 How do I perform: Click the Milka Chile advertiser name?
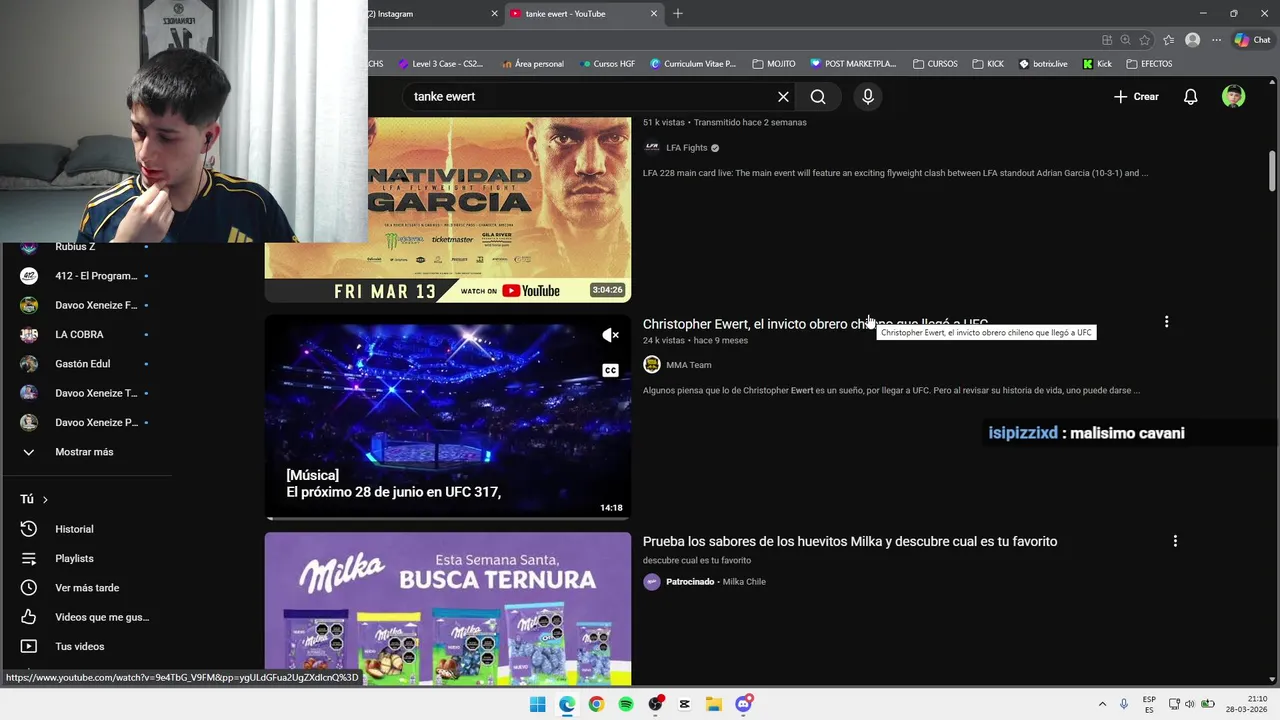(744, 582)
